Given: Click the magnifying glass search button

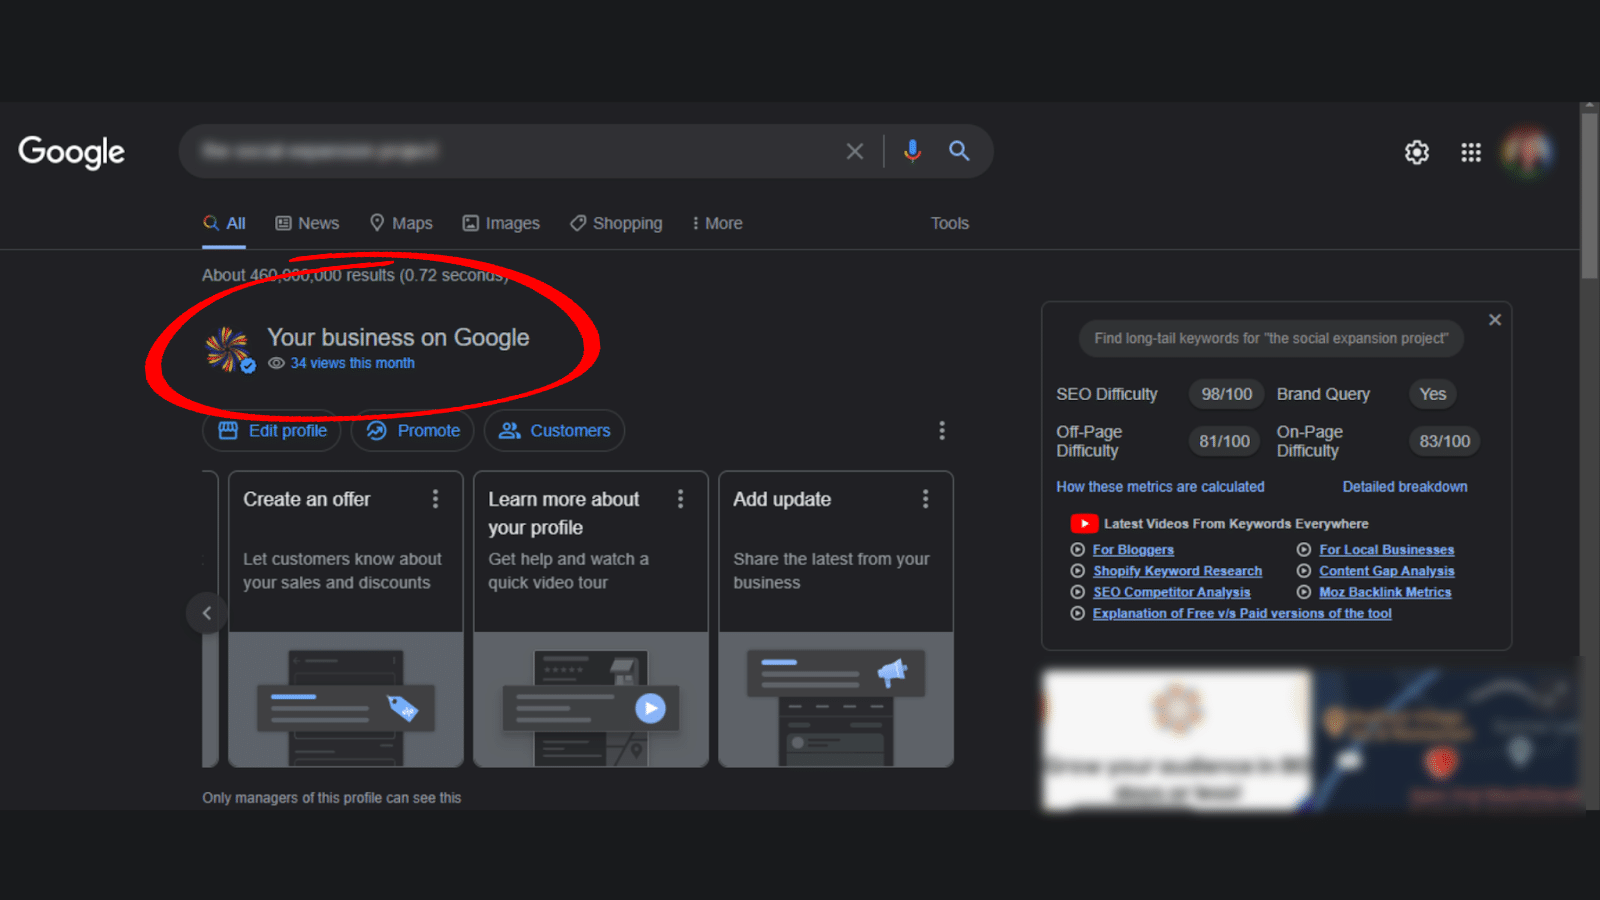Looking at the screenshot, I should [959, 151].
